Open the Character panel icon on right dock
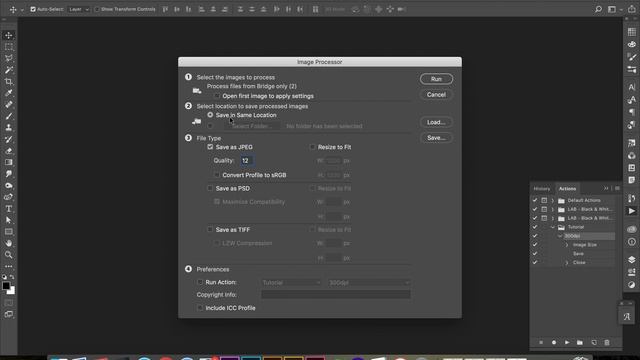This screenshot has height=360, width=640. (631, 87)
